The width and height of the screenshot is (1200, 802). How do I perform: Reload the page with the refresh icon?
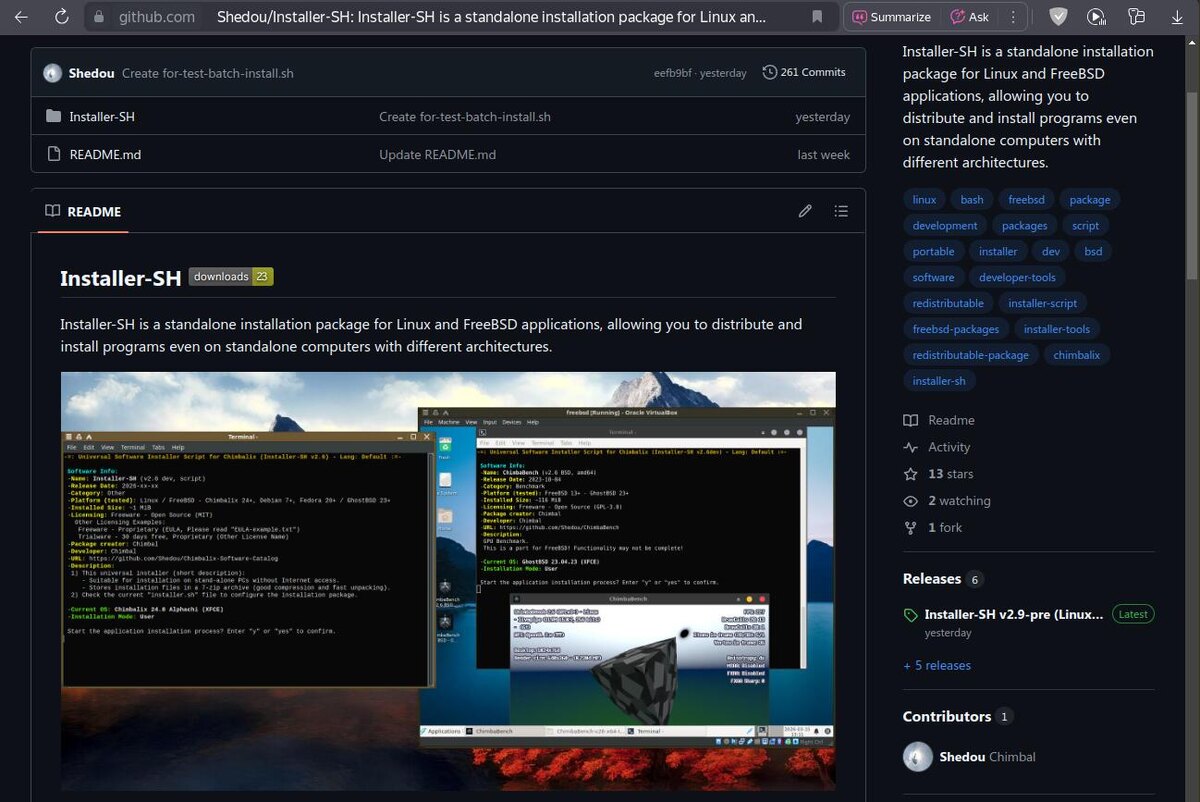(62, 17)
